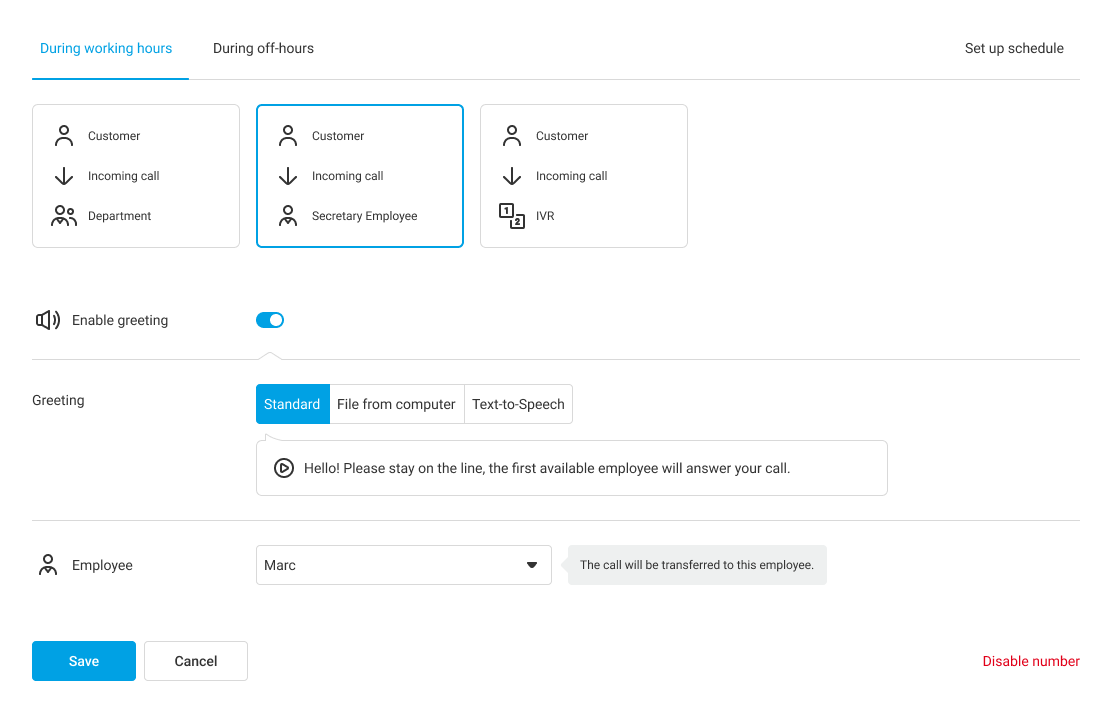
Task: Click the Secretary Employee person icon
Action: pyautogui.click(x=288, y=216)
